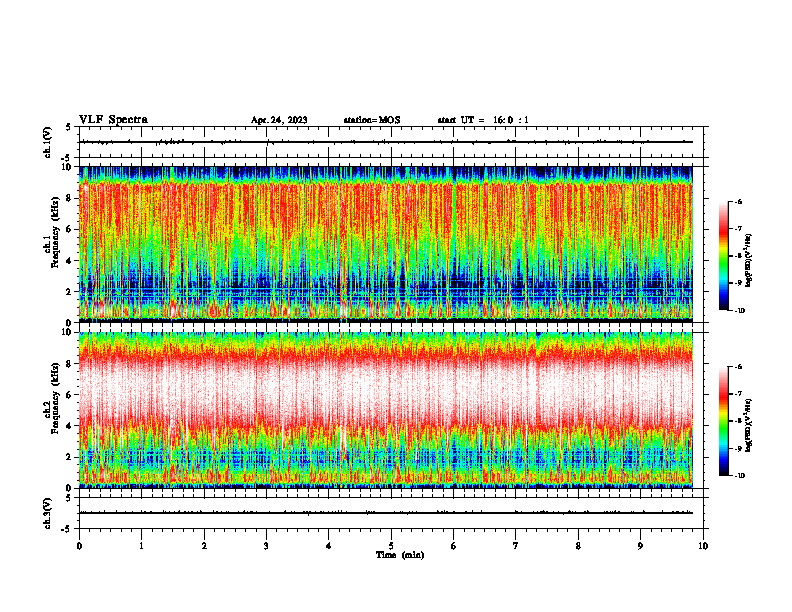The width and height of the screenshot is (792, 612).
Task: Click the "ch.1(V)" waveform axis label
Action: click(x=48, y=142)
